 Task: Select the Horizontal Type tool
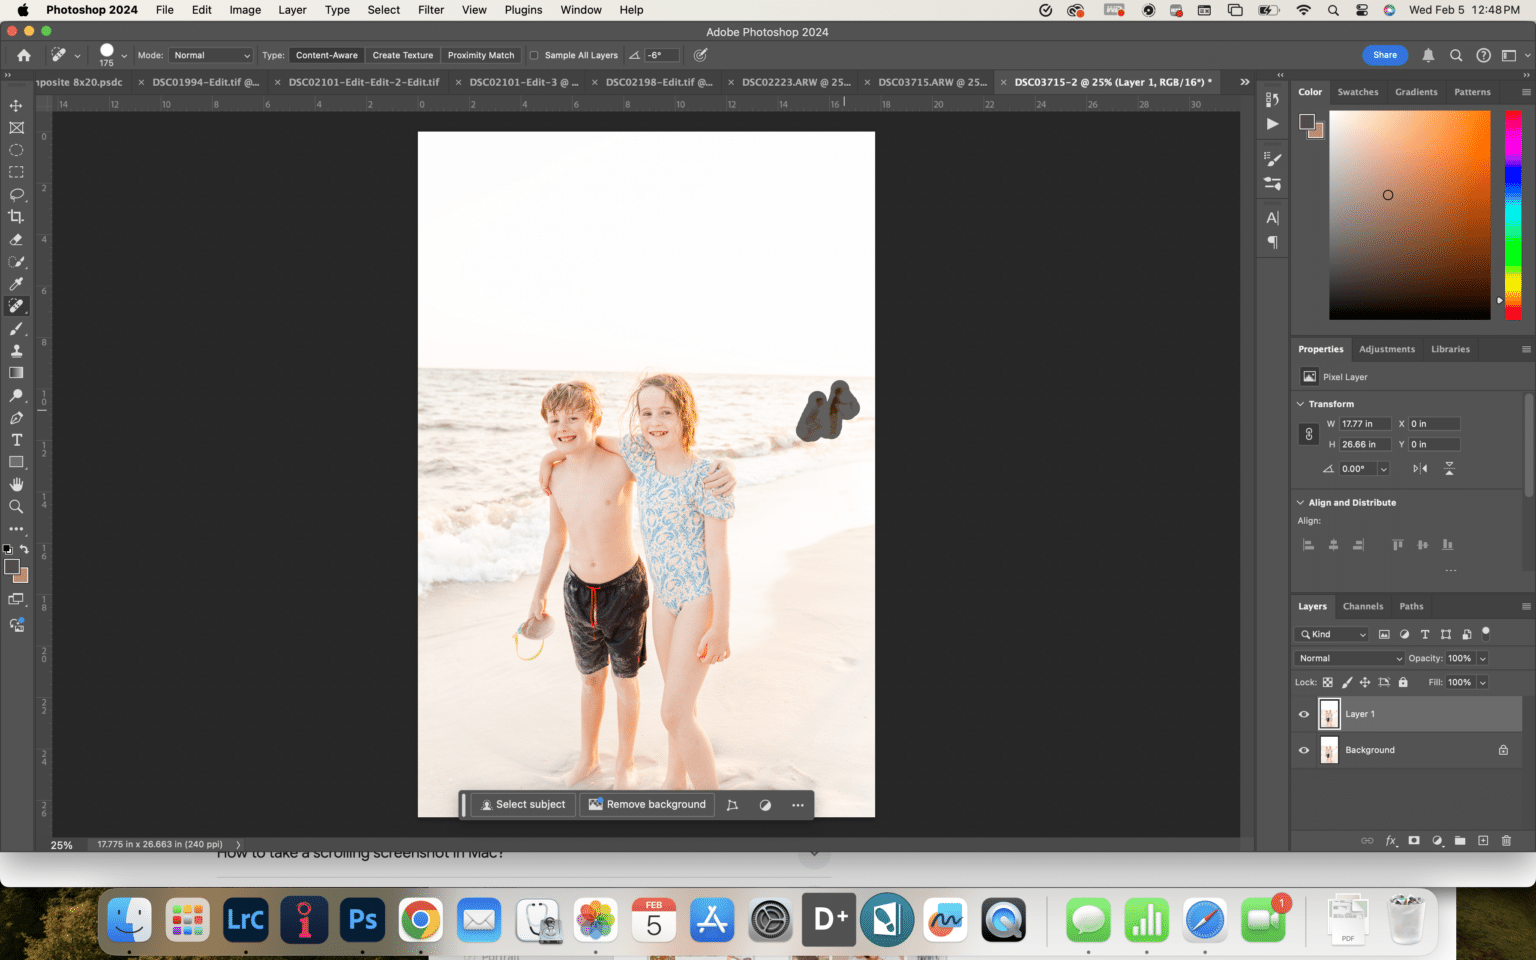[16, 440]
